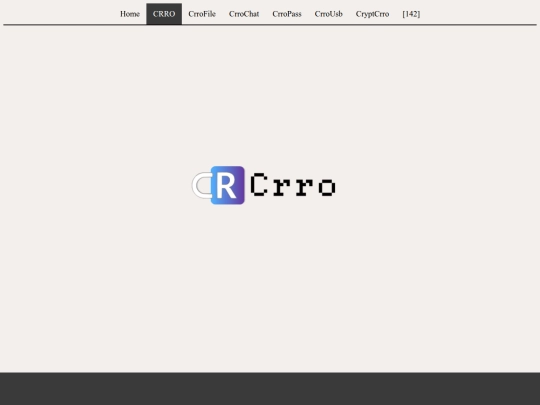Screen dimensions: 540x405
Task: Open the CrroFile page
Action: (202, 14)
